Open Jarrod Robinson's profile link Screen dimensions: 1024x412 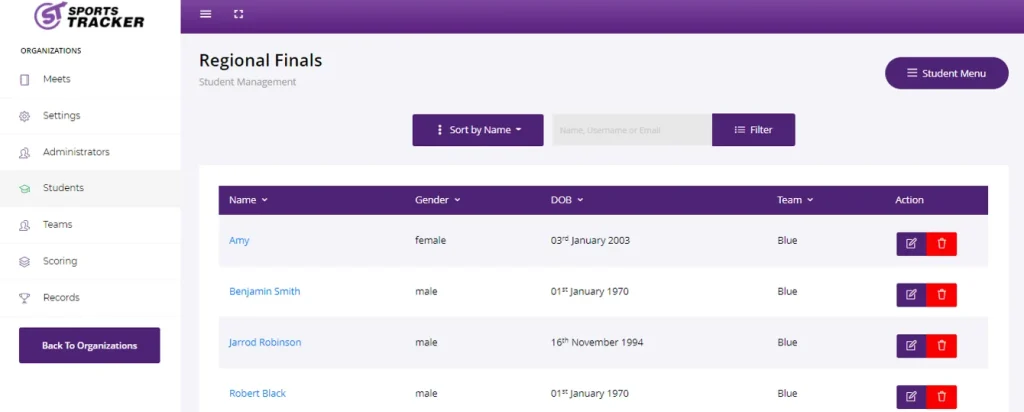tap(265, 342)
